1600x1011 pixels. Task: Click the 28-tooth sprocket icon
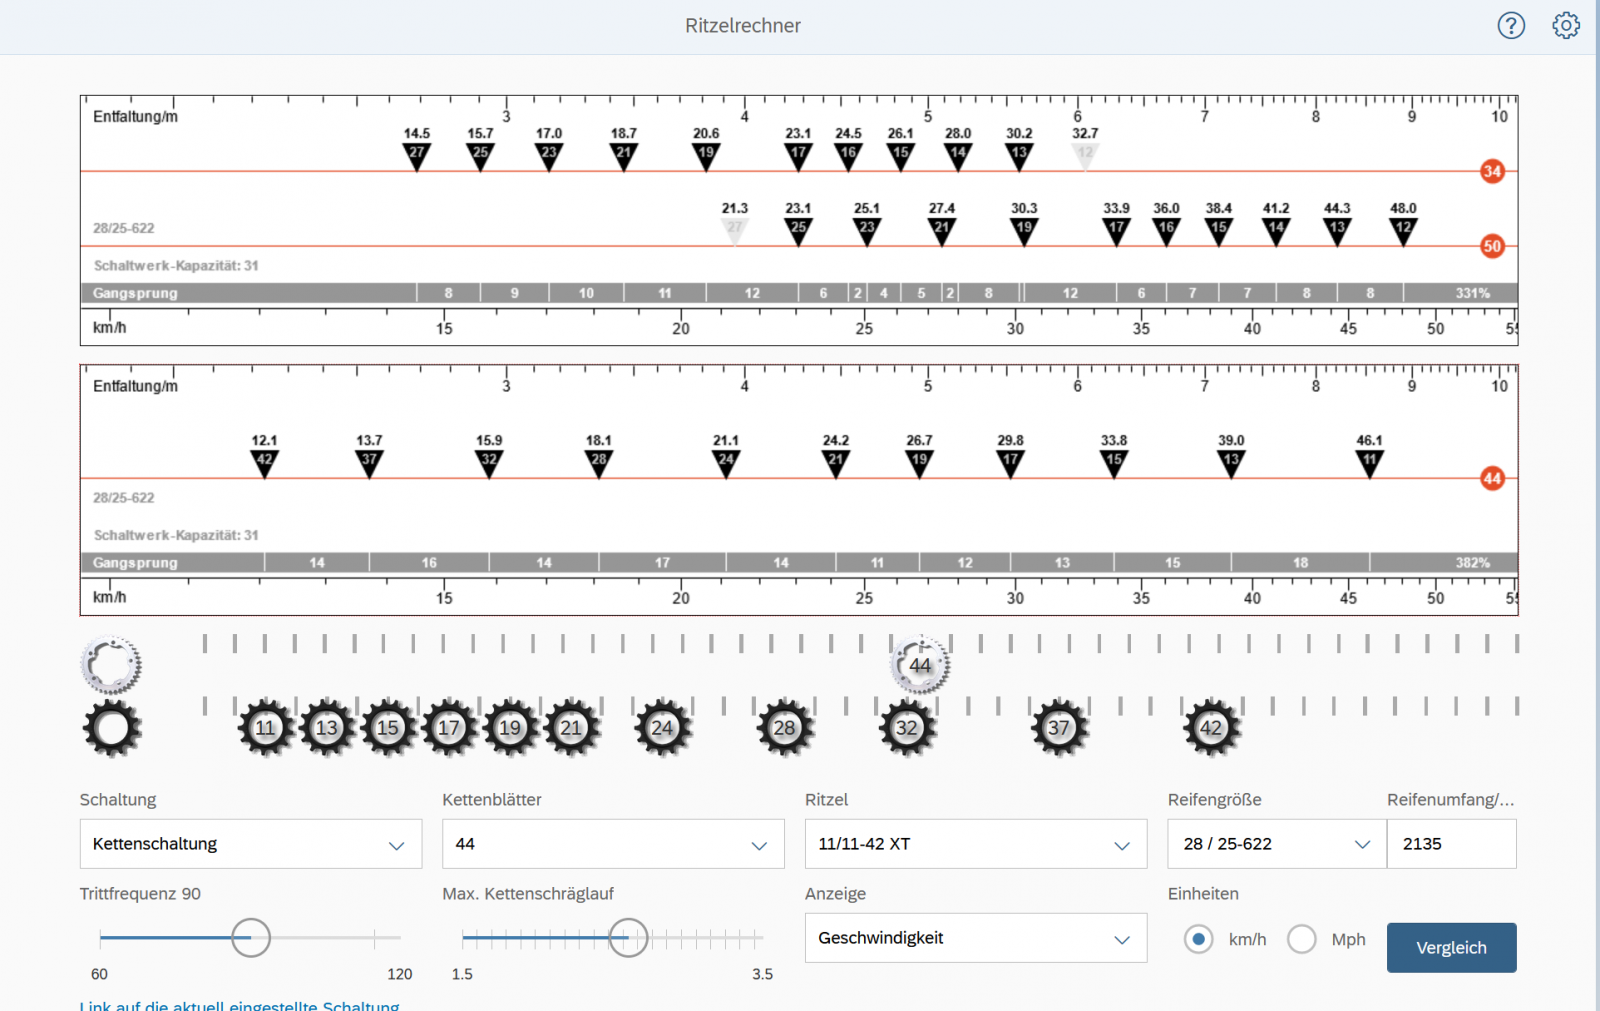tap(784, 728)
